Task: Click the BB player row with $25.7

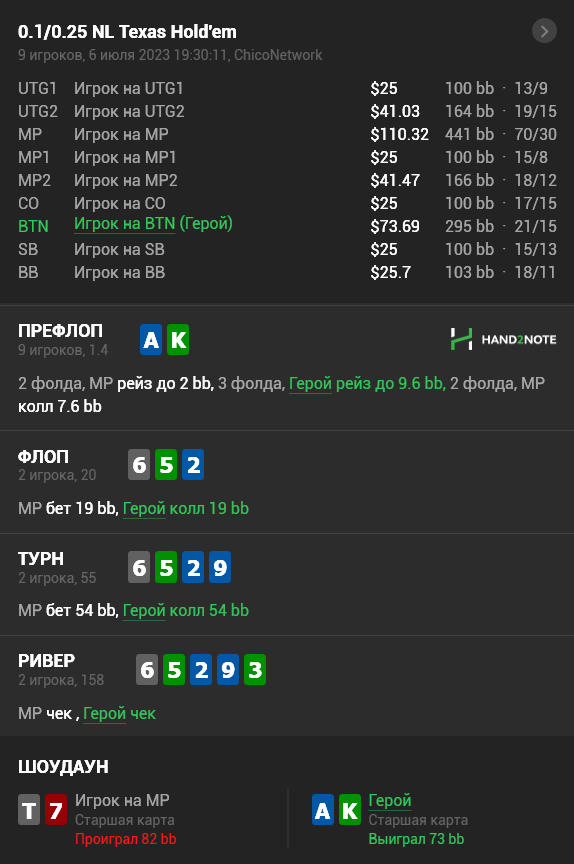Action: (x=287, y=272)
